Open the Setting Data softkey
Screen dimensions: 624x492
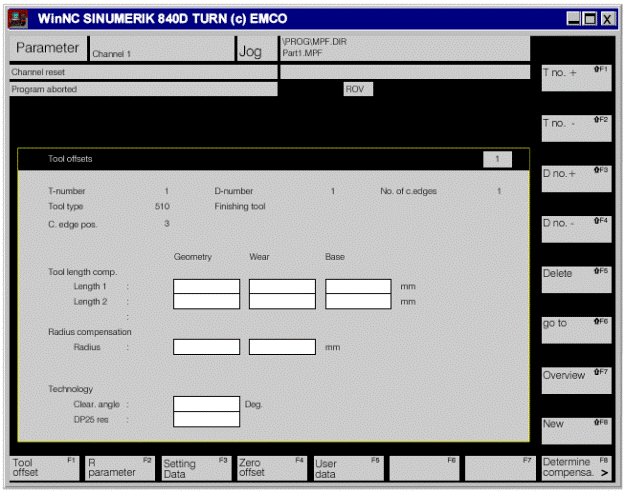(196, 468)
